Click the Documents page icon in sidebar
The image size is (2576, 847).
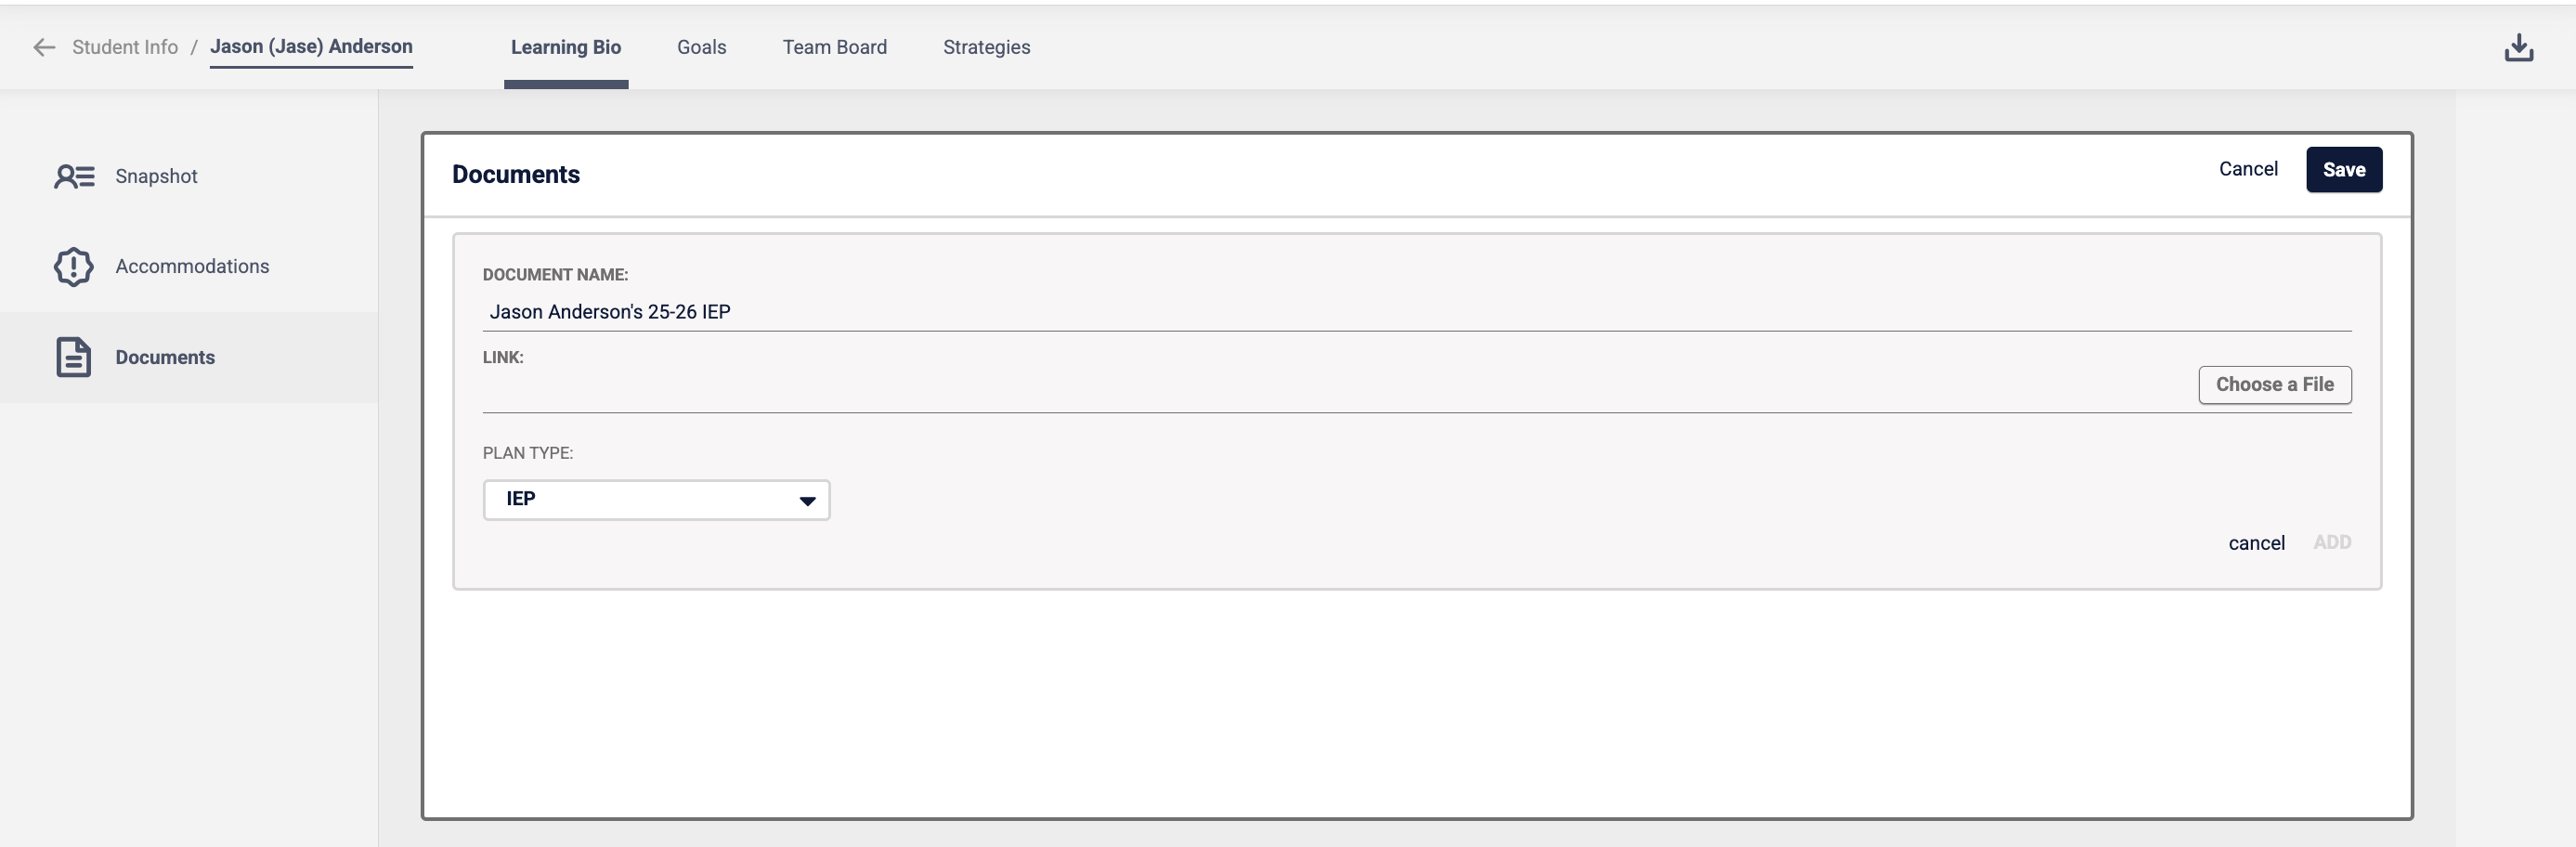coord(73,357)
